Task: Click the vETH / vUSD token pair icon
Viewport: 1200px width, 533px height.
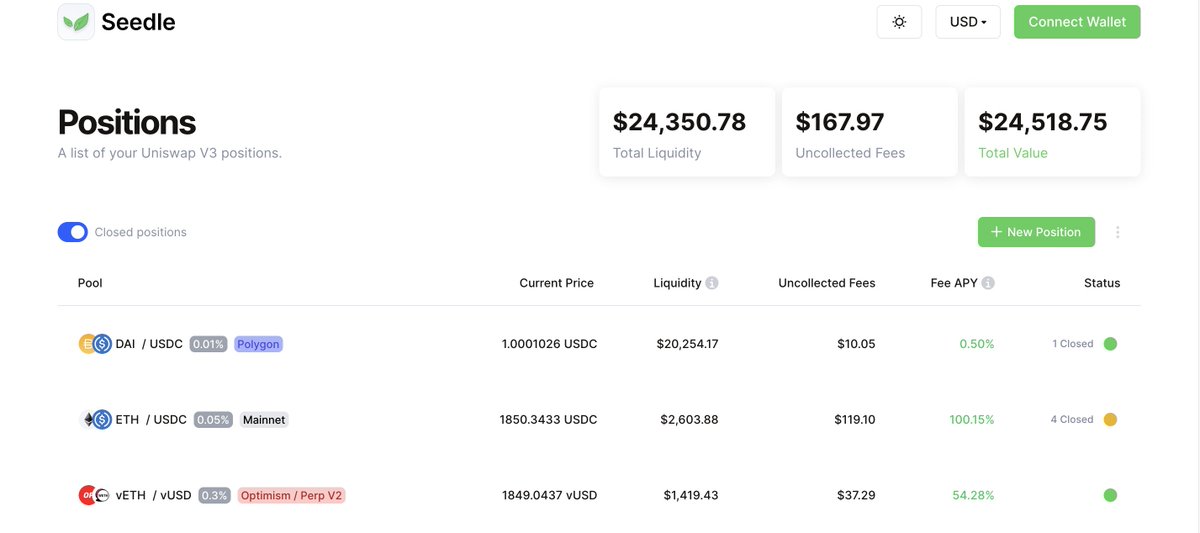Action: click(95, 495)
